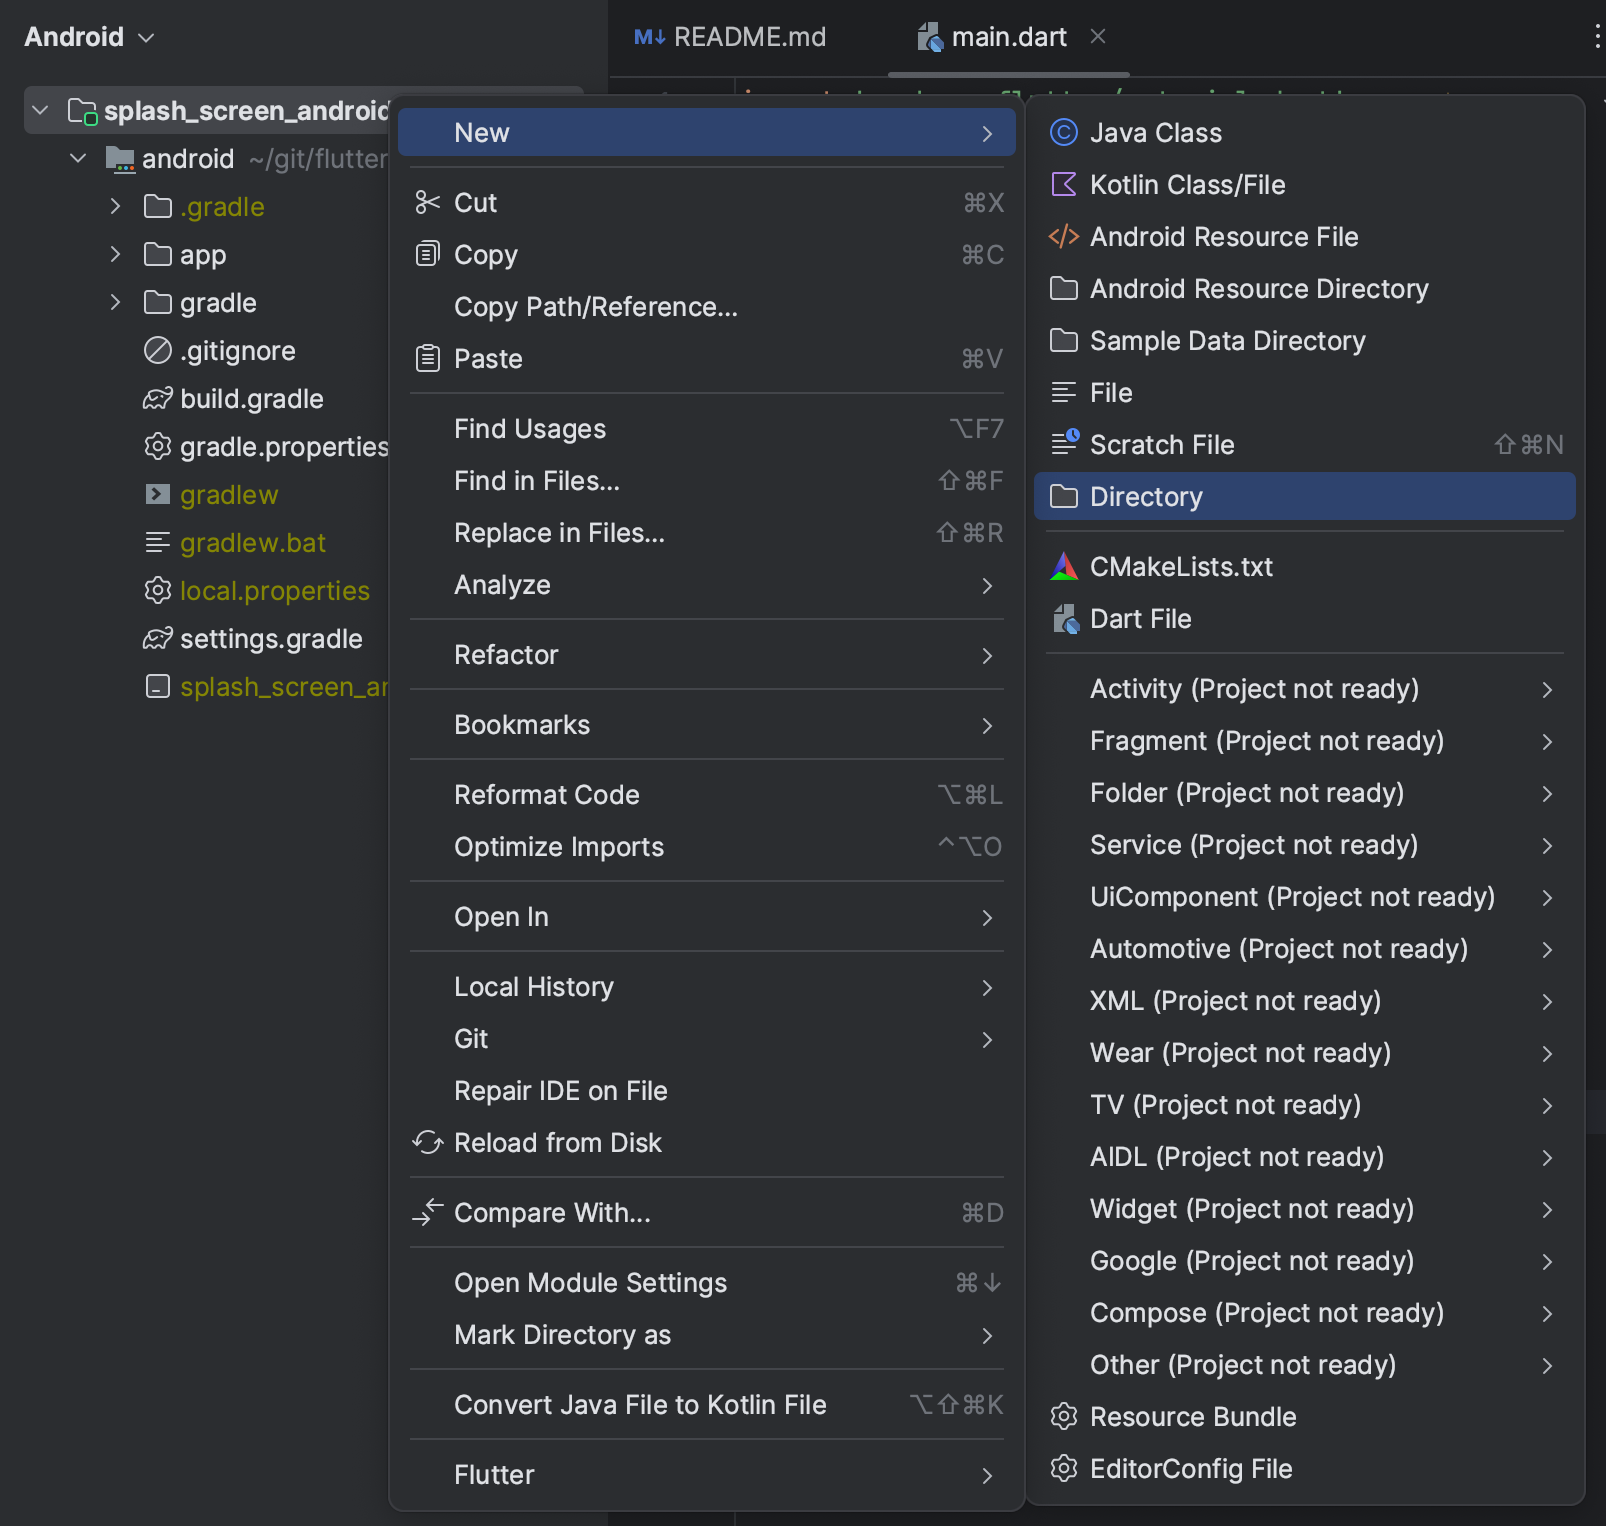
Task: Expand Activity (Project not ready) submenu arrow
Action: [x=1547, y=689]
